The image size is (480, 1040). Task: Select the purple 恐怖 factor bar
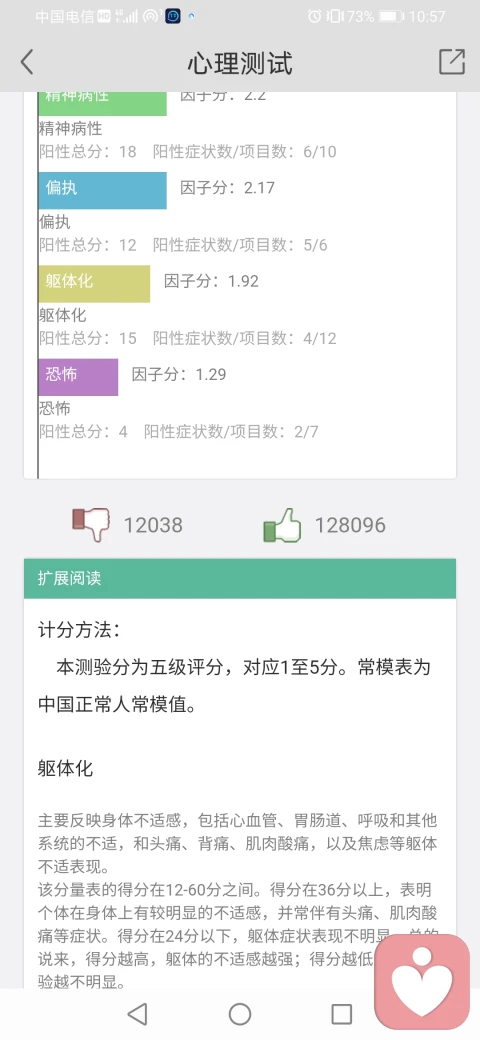(78, 377)
